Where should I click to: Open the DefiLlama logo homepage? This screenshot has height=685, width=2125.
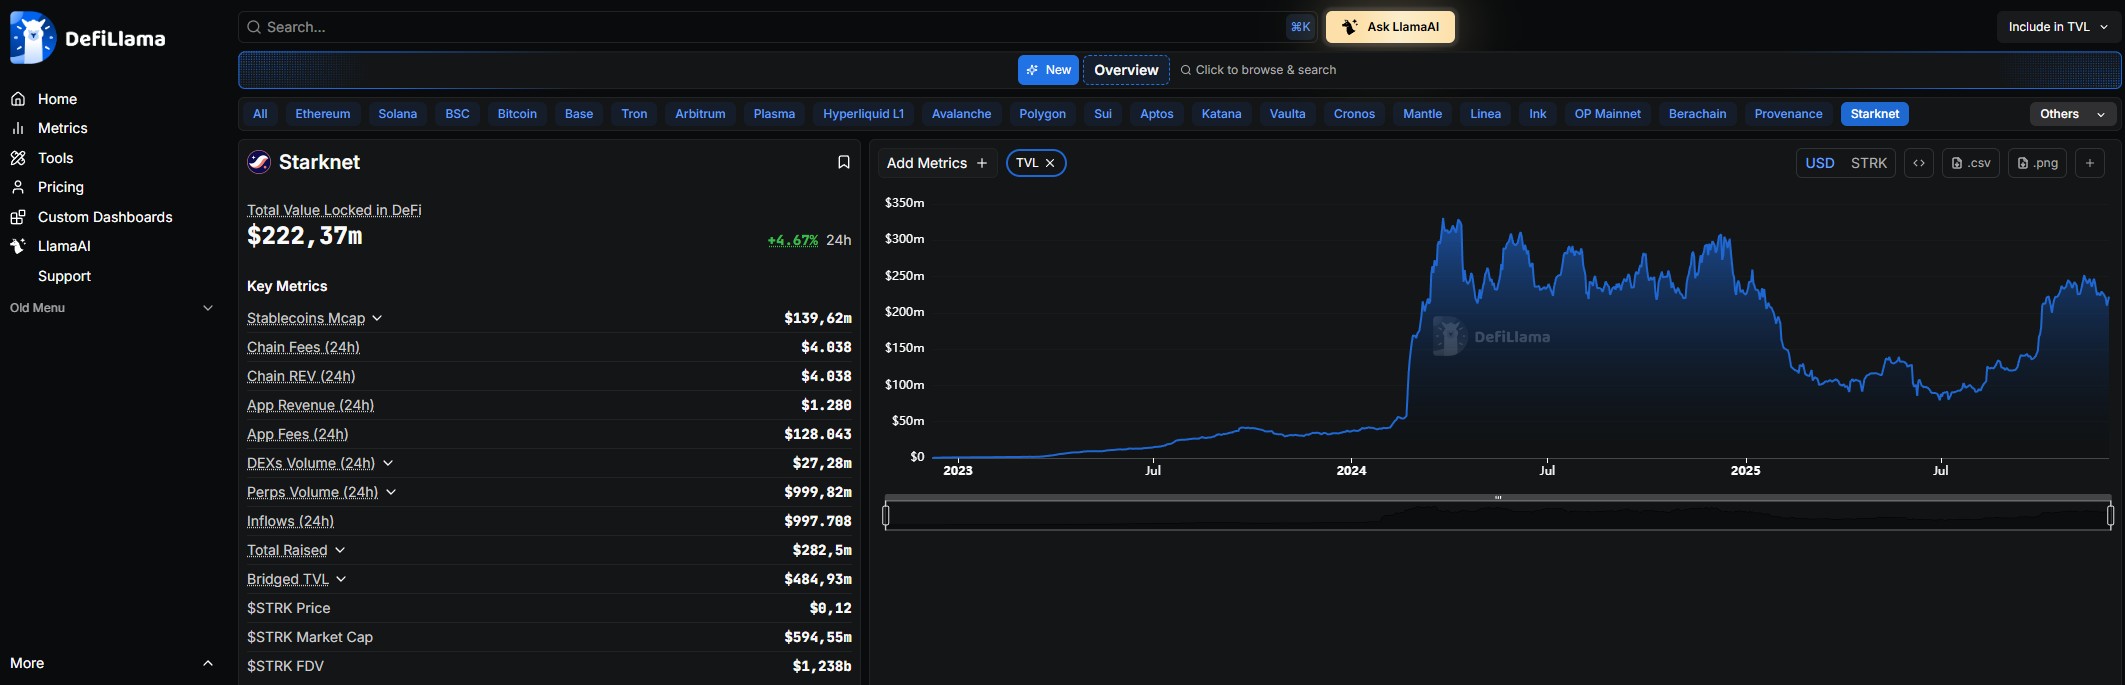(x=88, y=38)
